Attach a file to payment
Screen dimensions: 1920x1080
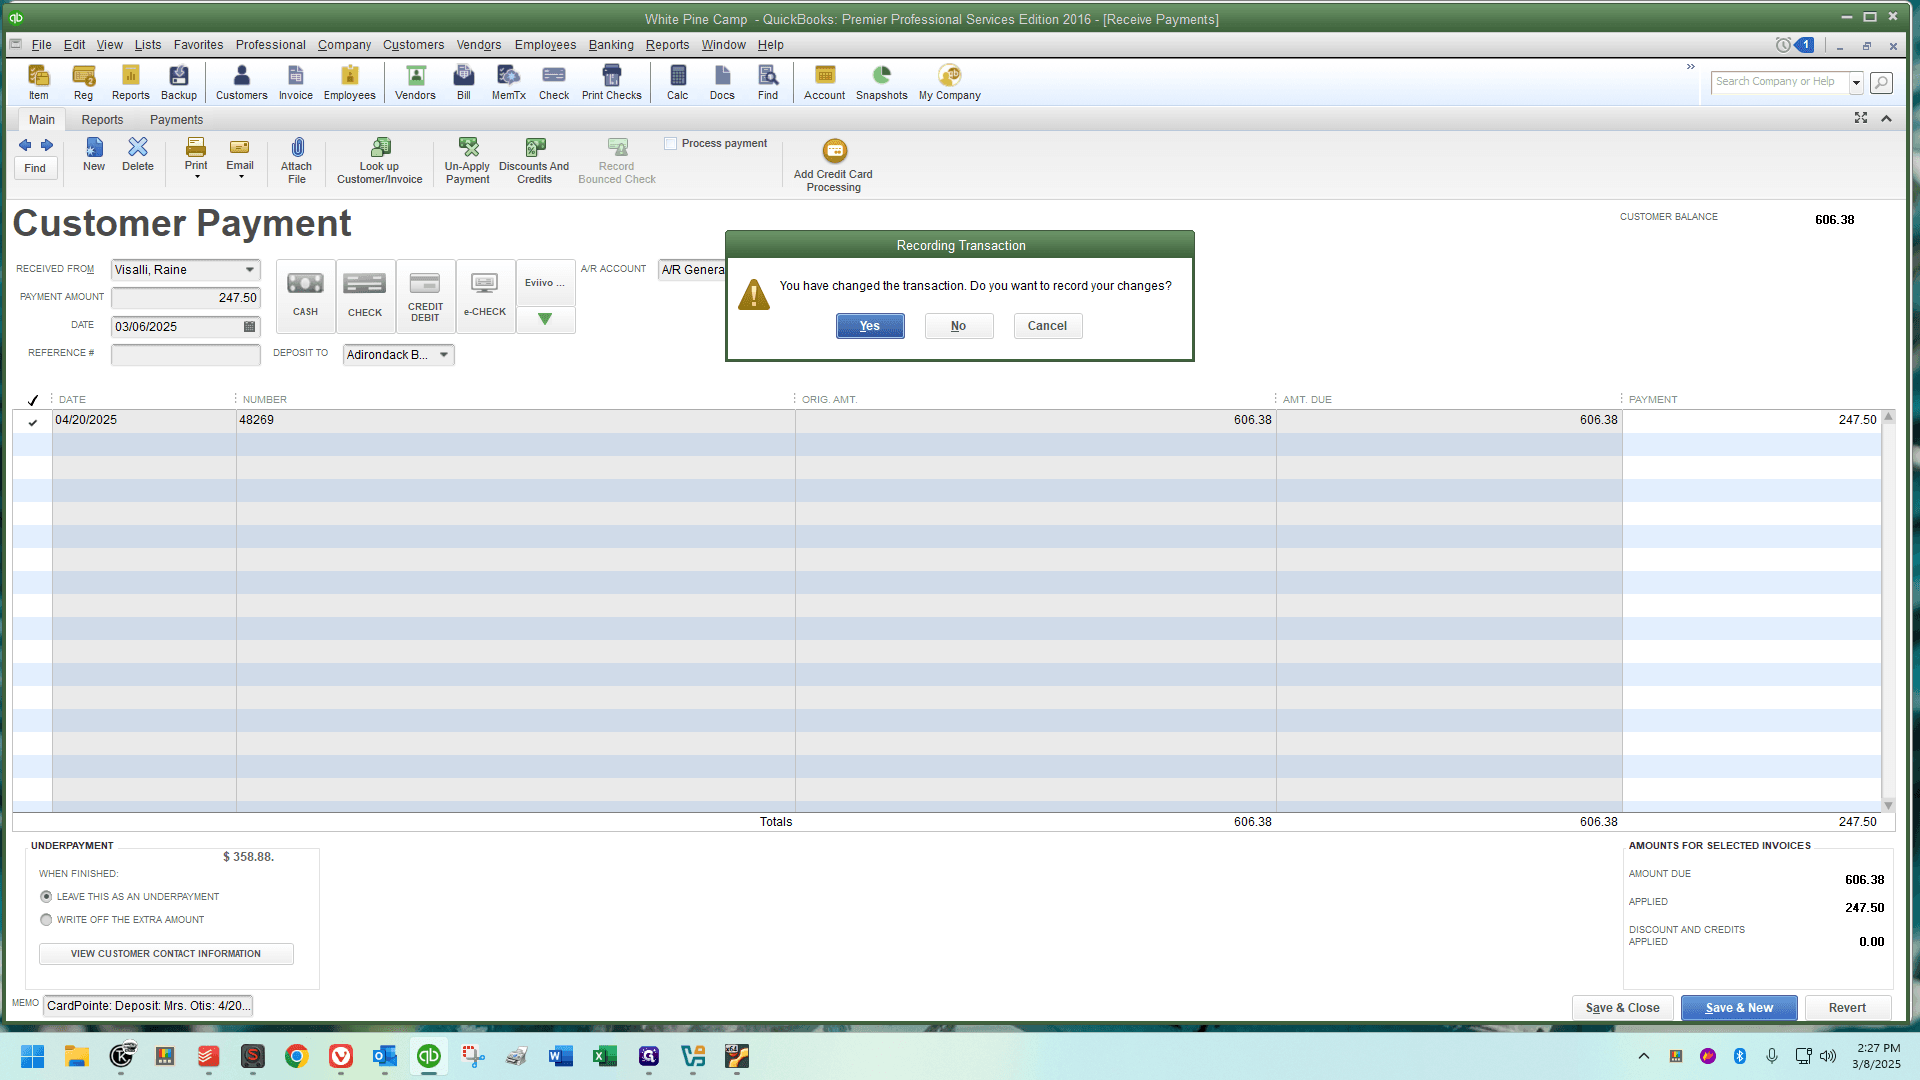(x=297, y=161)
